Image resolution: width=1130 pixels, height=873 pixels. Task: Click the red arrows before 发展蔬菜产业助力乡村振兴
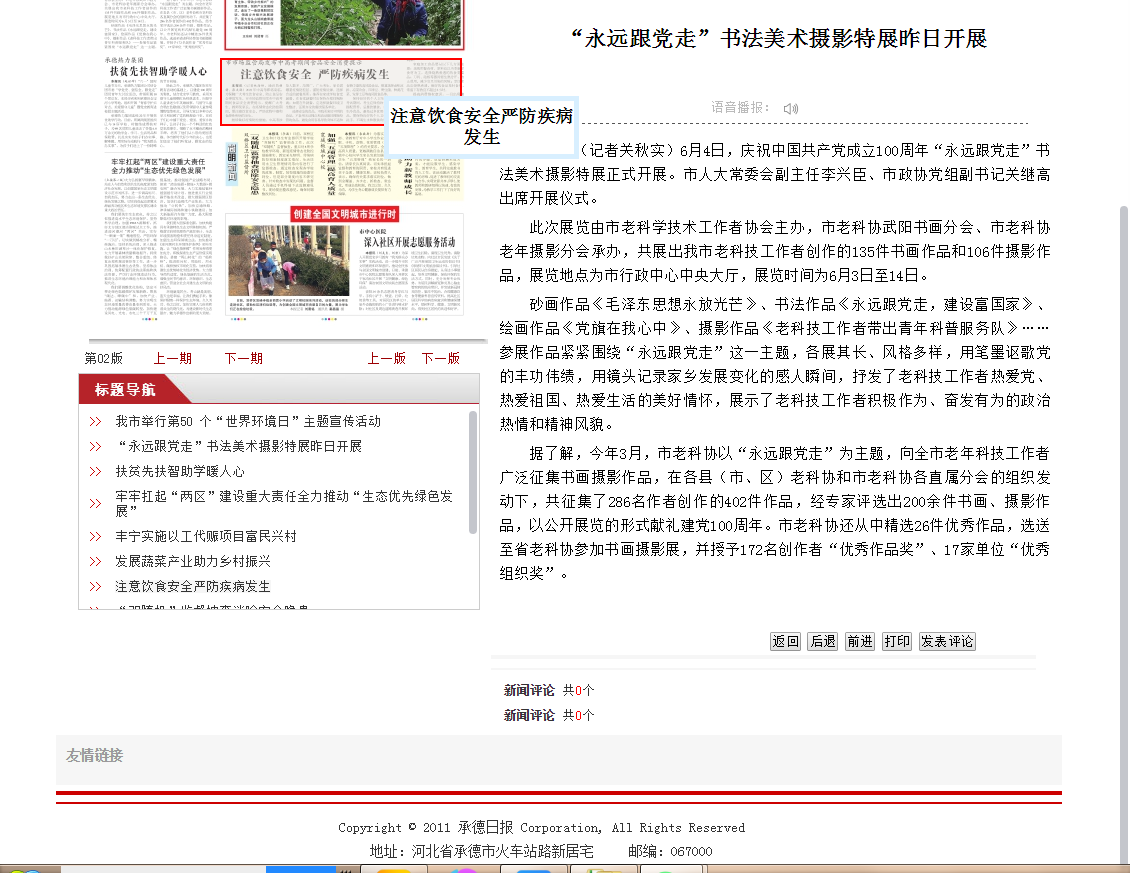pos(95,562)
